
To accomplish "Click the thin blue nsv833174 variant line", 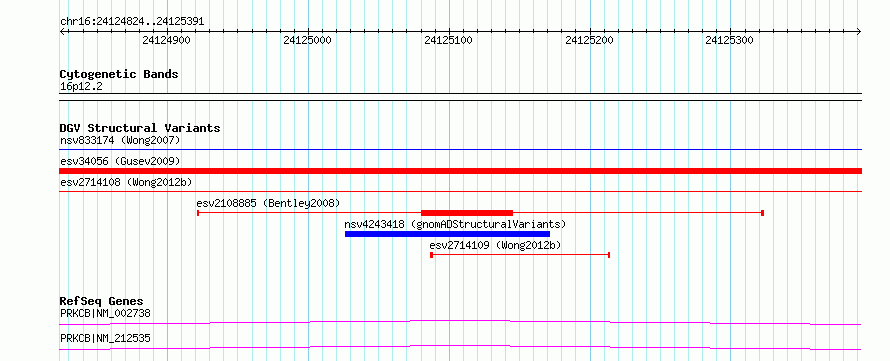I will click(x=461, y=150).
